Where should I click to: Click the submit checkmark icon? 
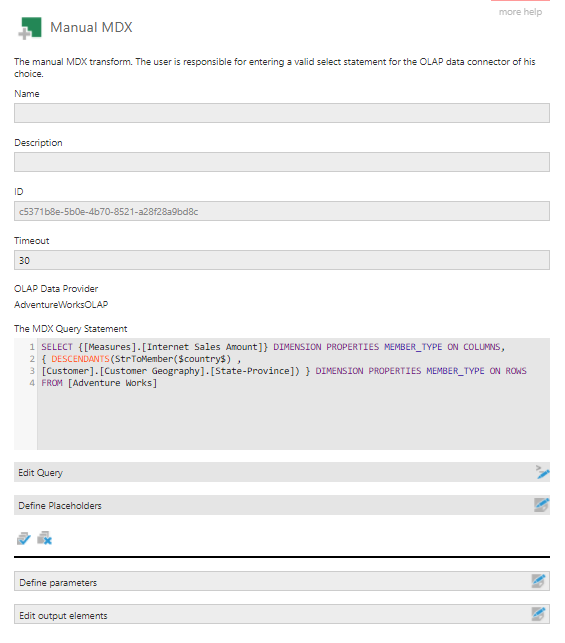point(24,538)
